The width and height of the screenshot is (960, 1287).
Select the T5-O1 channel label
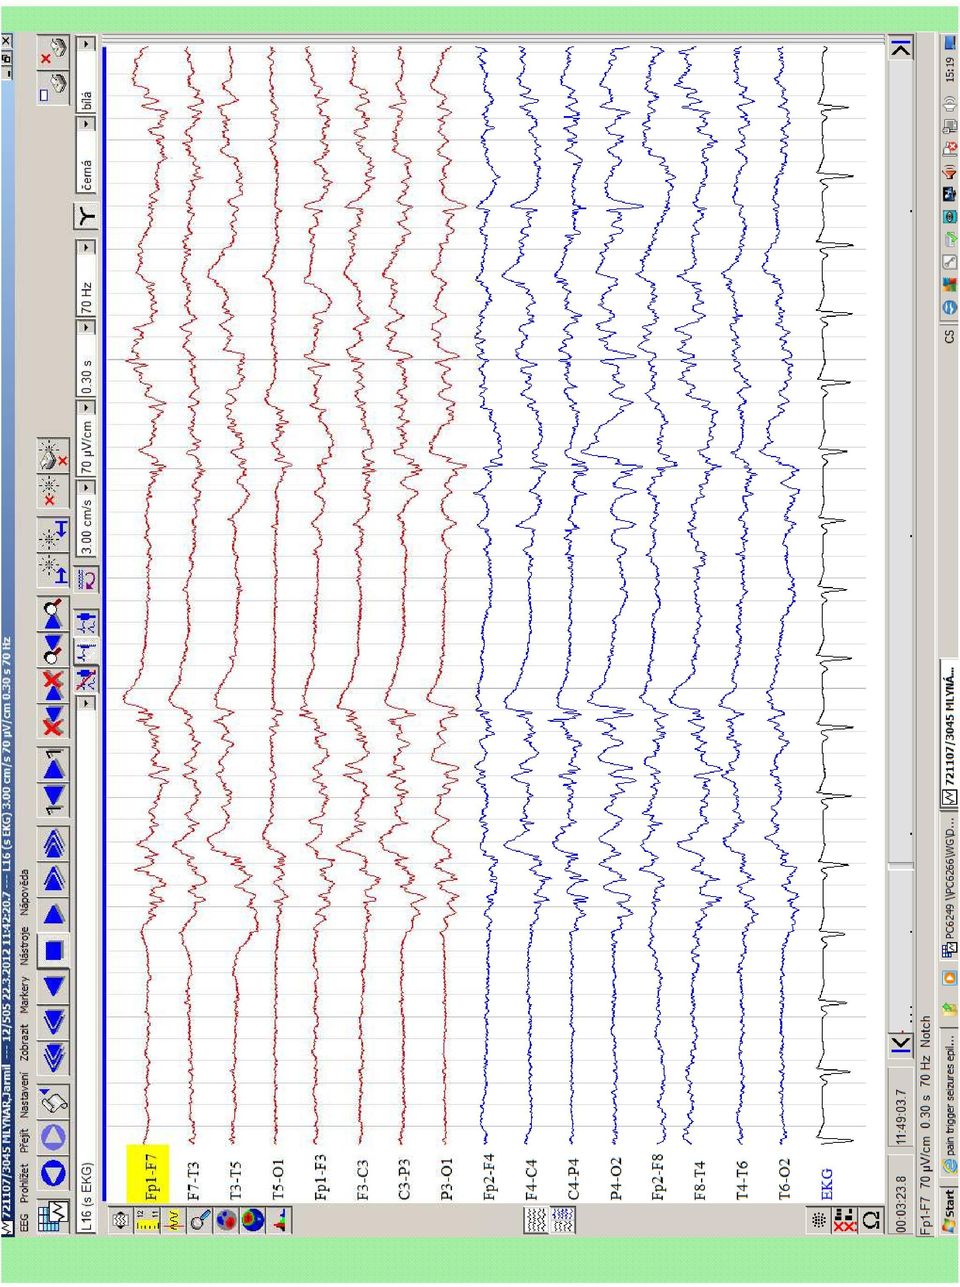point(279,1180)
